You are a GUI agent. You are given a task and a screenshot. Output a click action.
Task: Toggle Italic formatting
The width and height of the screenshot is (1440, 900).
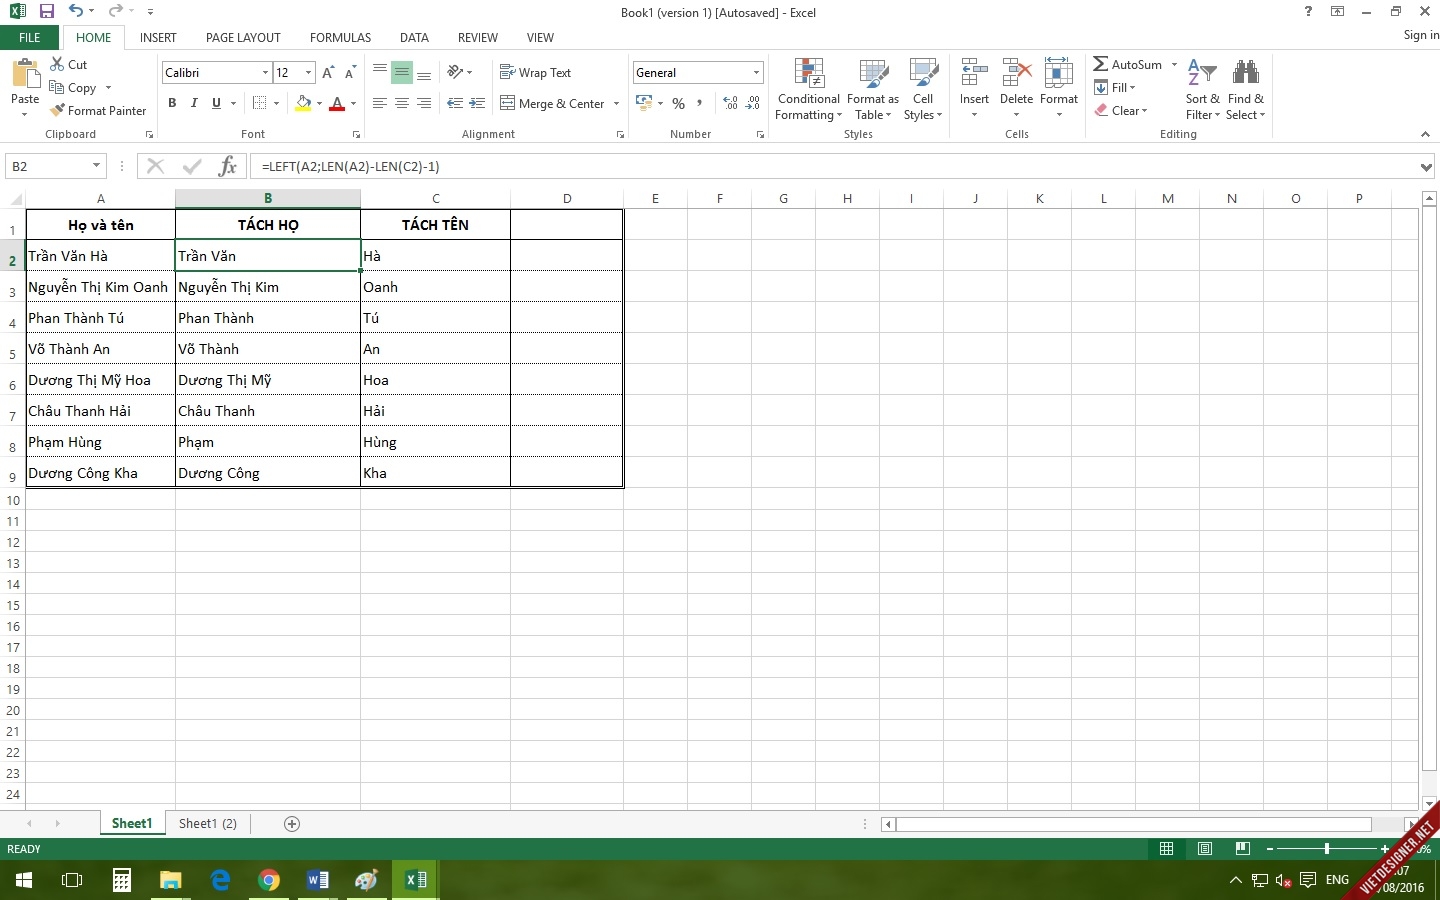coord(194,103)
